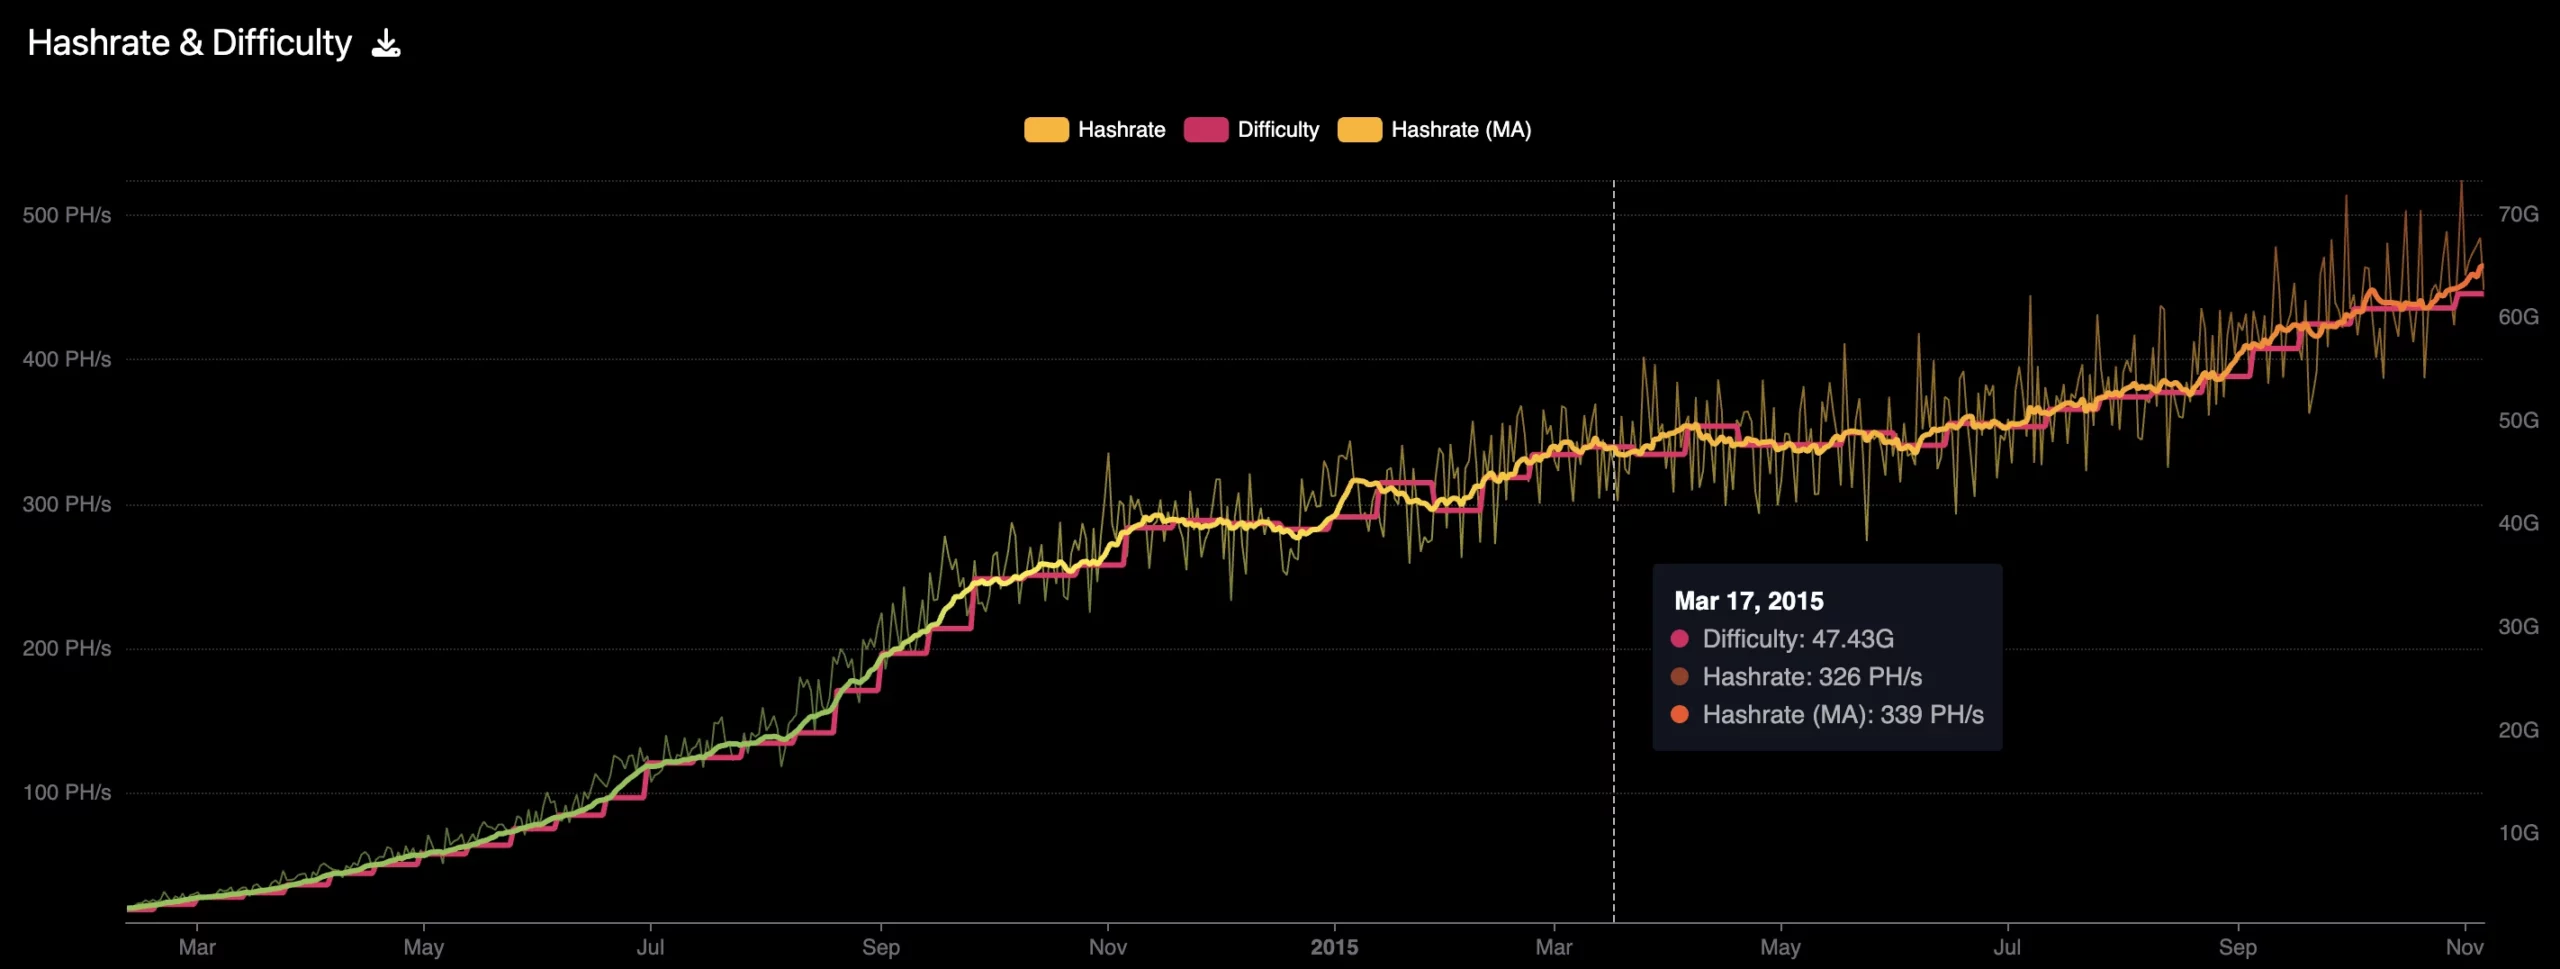Image resolution: width=2560 pixels, height=969 pixels.
Task: Hide the Difficulty series via its legend label
Action: 1277,129
